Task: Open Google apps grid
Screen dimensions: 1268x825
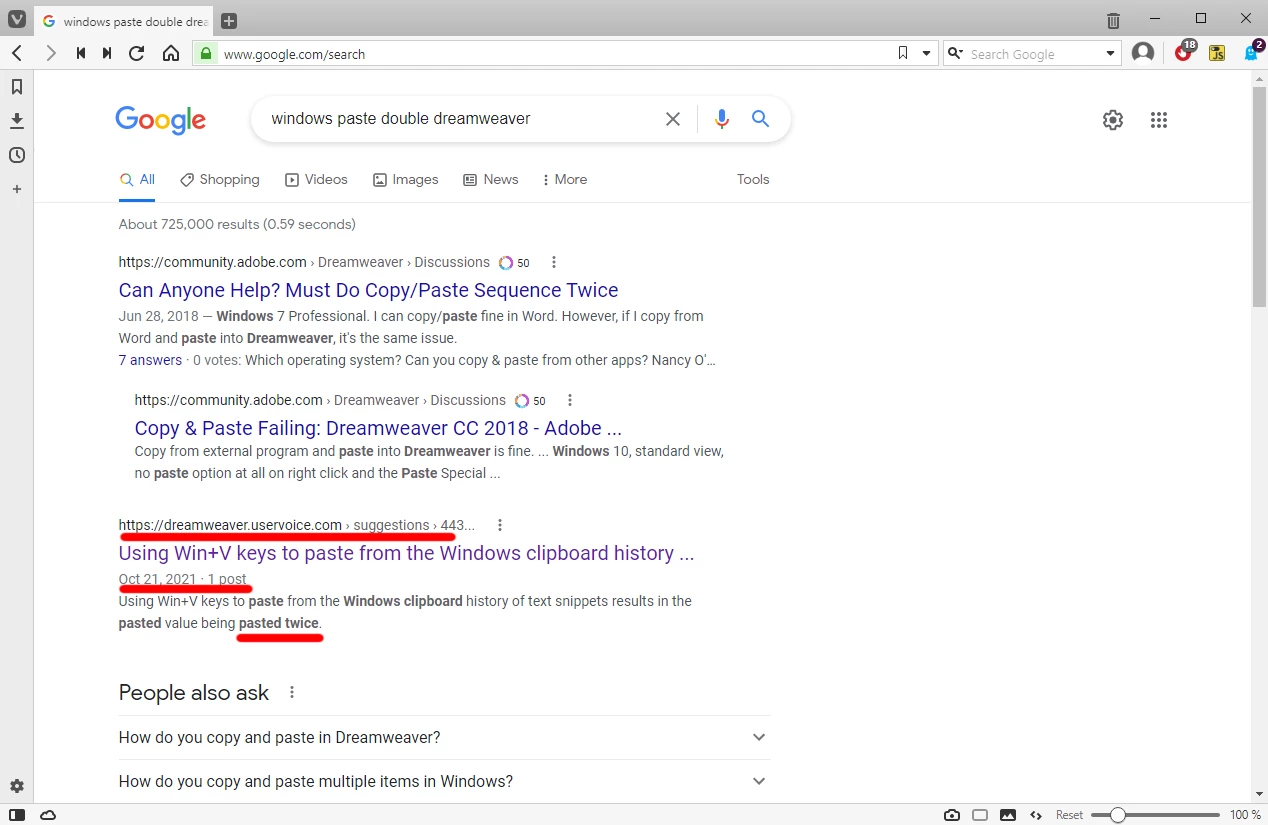Action: point(1159,120)
